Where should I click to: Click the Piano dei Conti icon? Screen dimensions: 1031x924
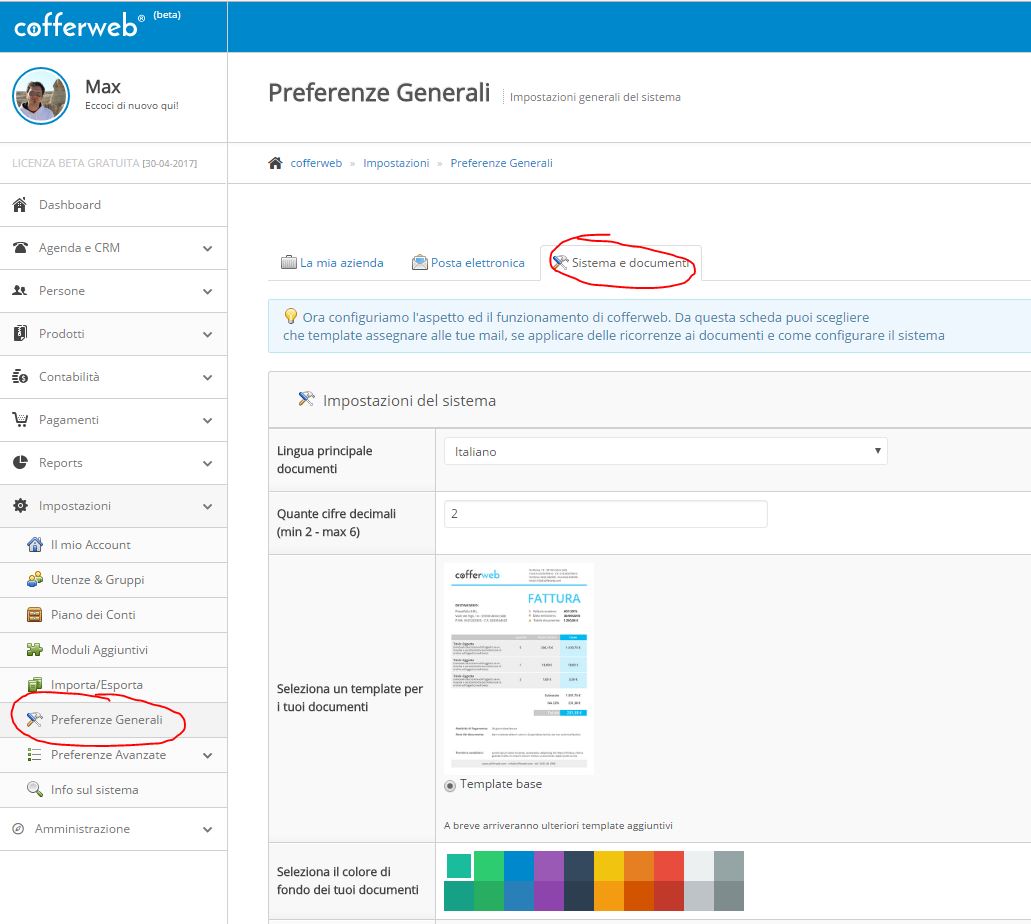click(x=34, y=615)
